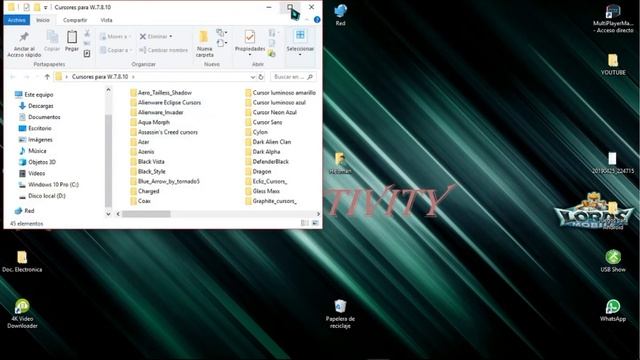This screenshot has height=360, width=640.
Task: Expand the Seleccionar dropdown arrow
Action: pos(300,55)
